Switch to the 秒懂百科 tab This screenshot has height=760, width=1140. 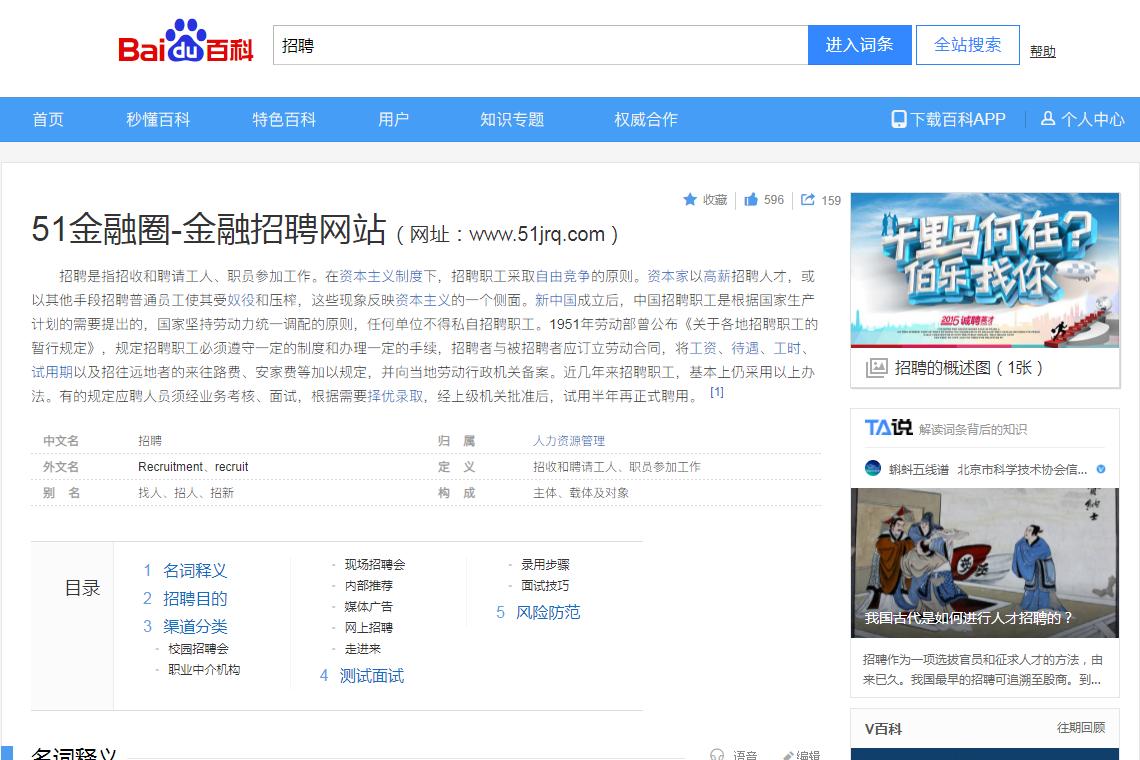pos(158,119)
